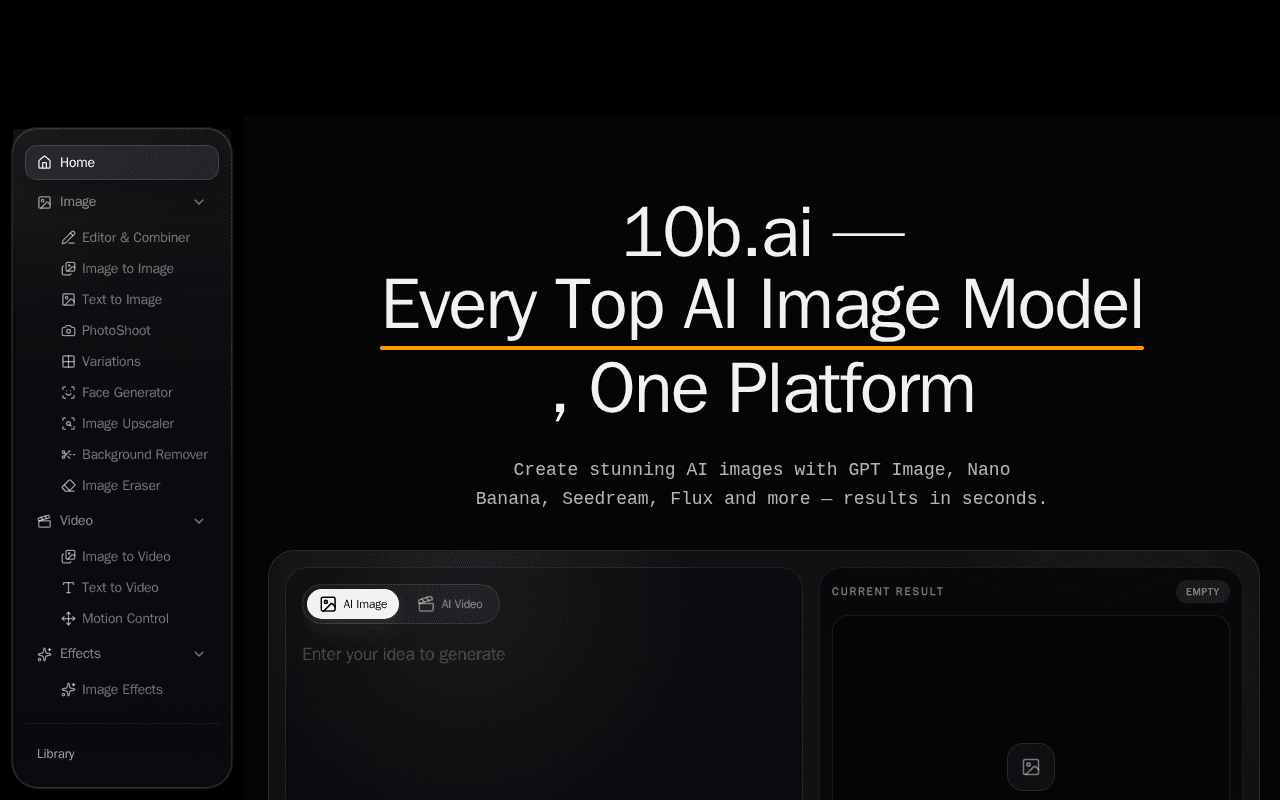Click the Image to Image icon

pyautogui.click(x=68, y=269)
